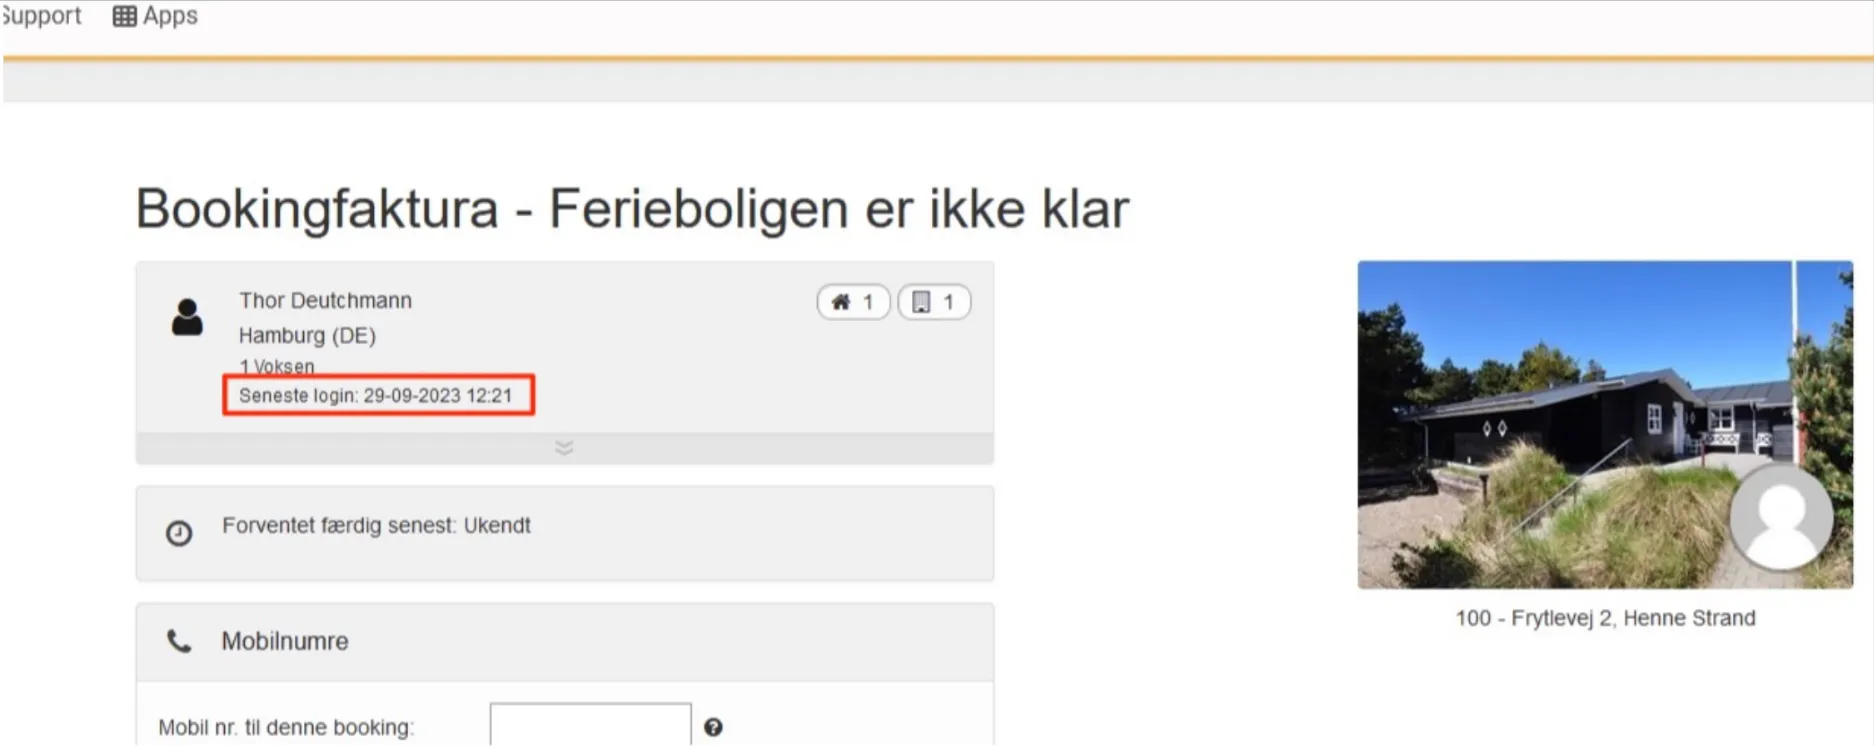Click the house count badge

[x=853, y=302]
